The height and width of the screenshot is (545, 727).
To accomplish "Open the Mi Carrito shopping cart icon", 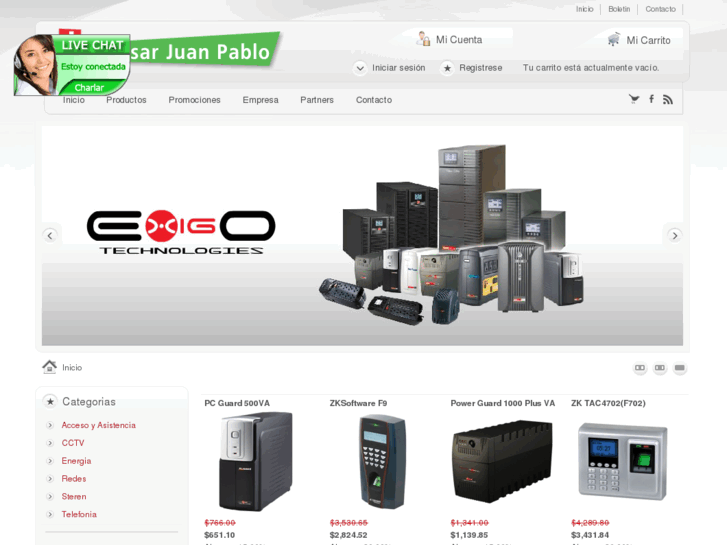I will click(614, 39).
